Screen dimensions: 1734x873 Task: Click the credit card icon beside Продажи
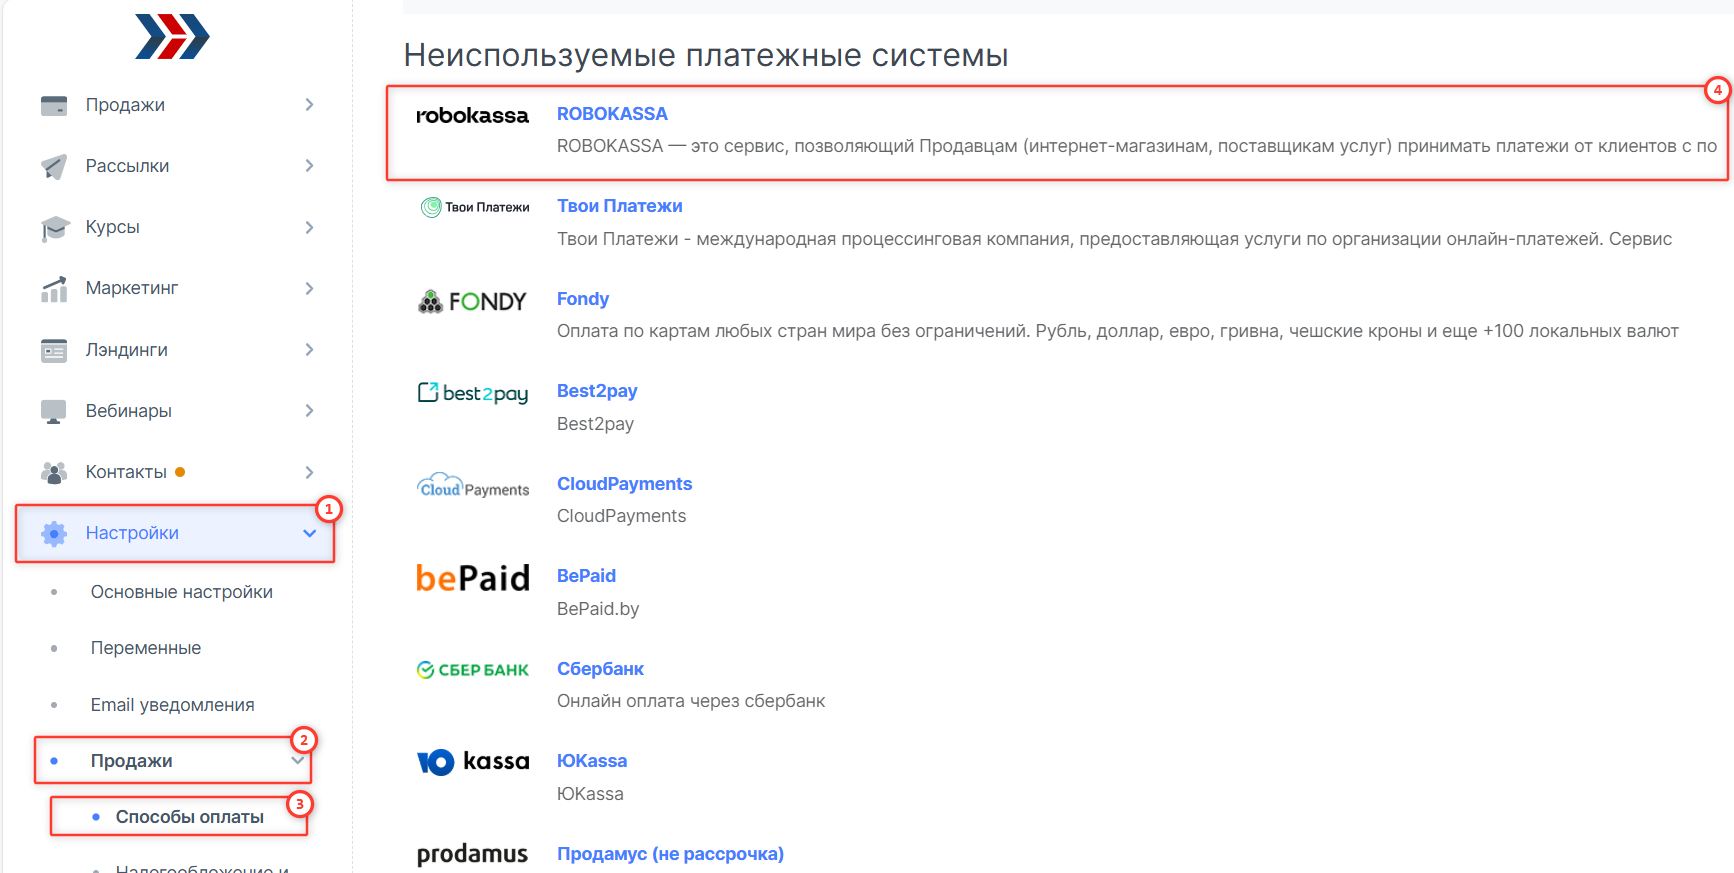(x=54, y=105)
